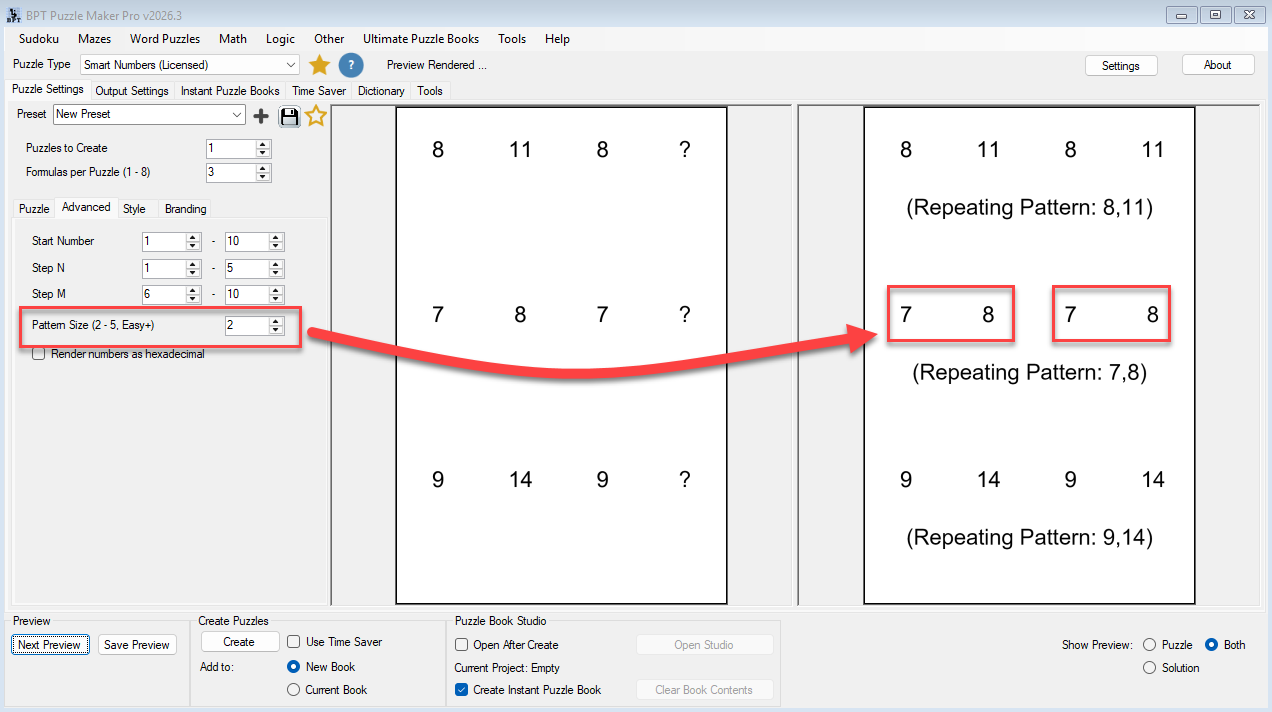1272x712 pixels.
Task: Click the puzzle preview page thumbnail
Action: pos(561,355)
